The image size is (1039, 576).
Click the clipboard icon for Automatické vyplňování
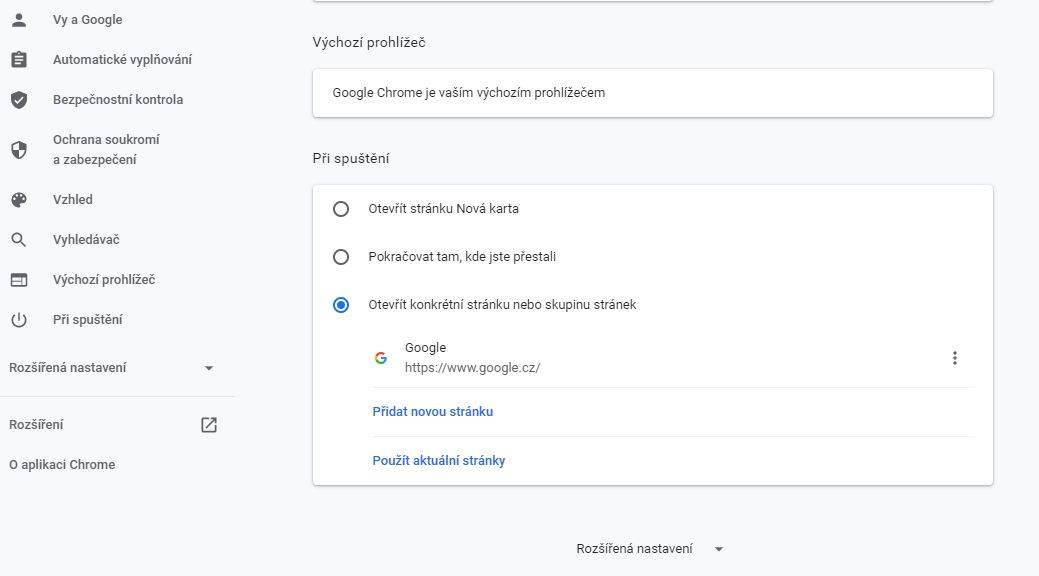pos(19,60)
